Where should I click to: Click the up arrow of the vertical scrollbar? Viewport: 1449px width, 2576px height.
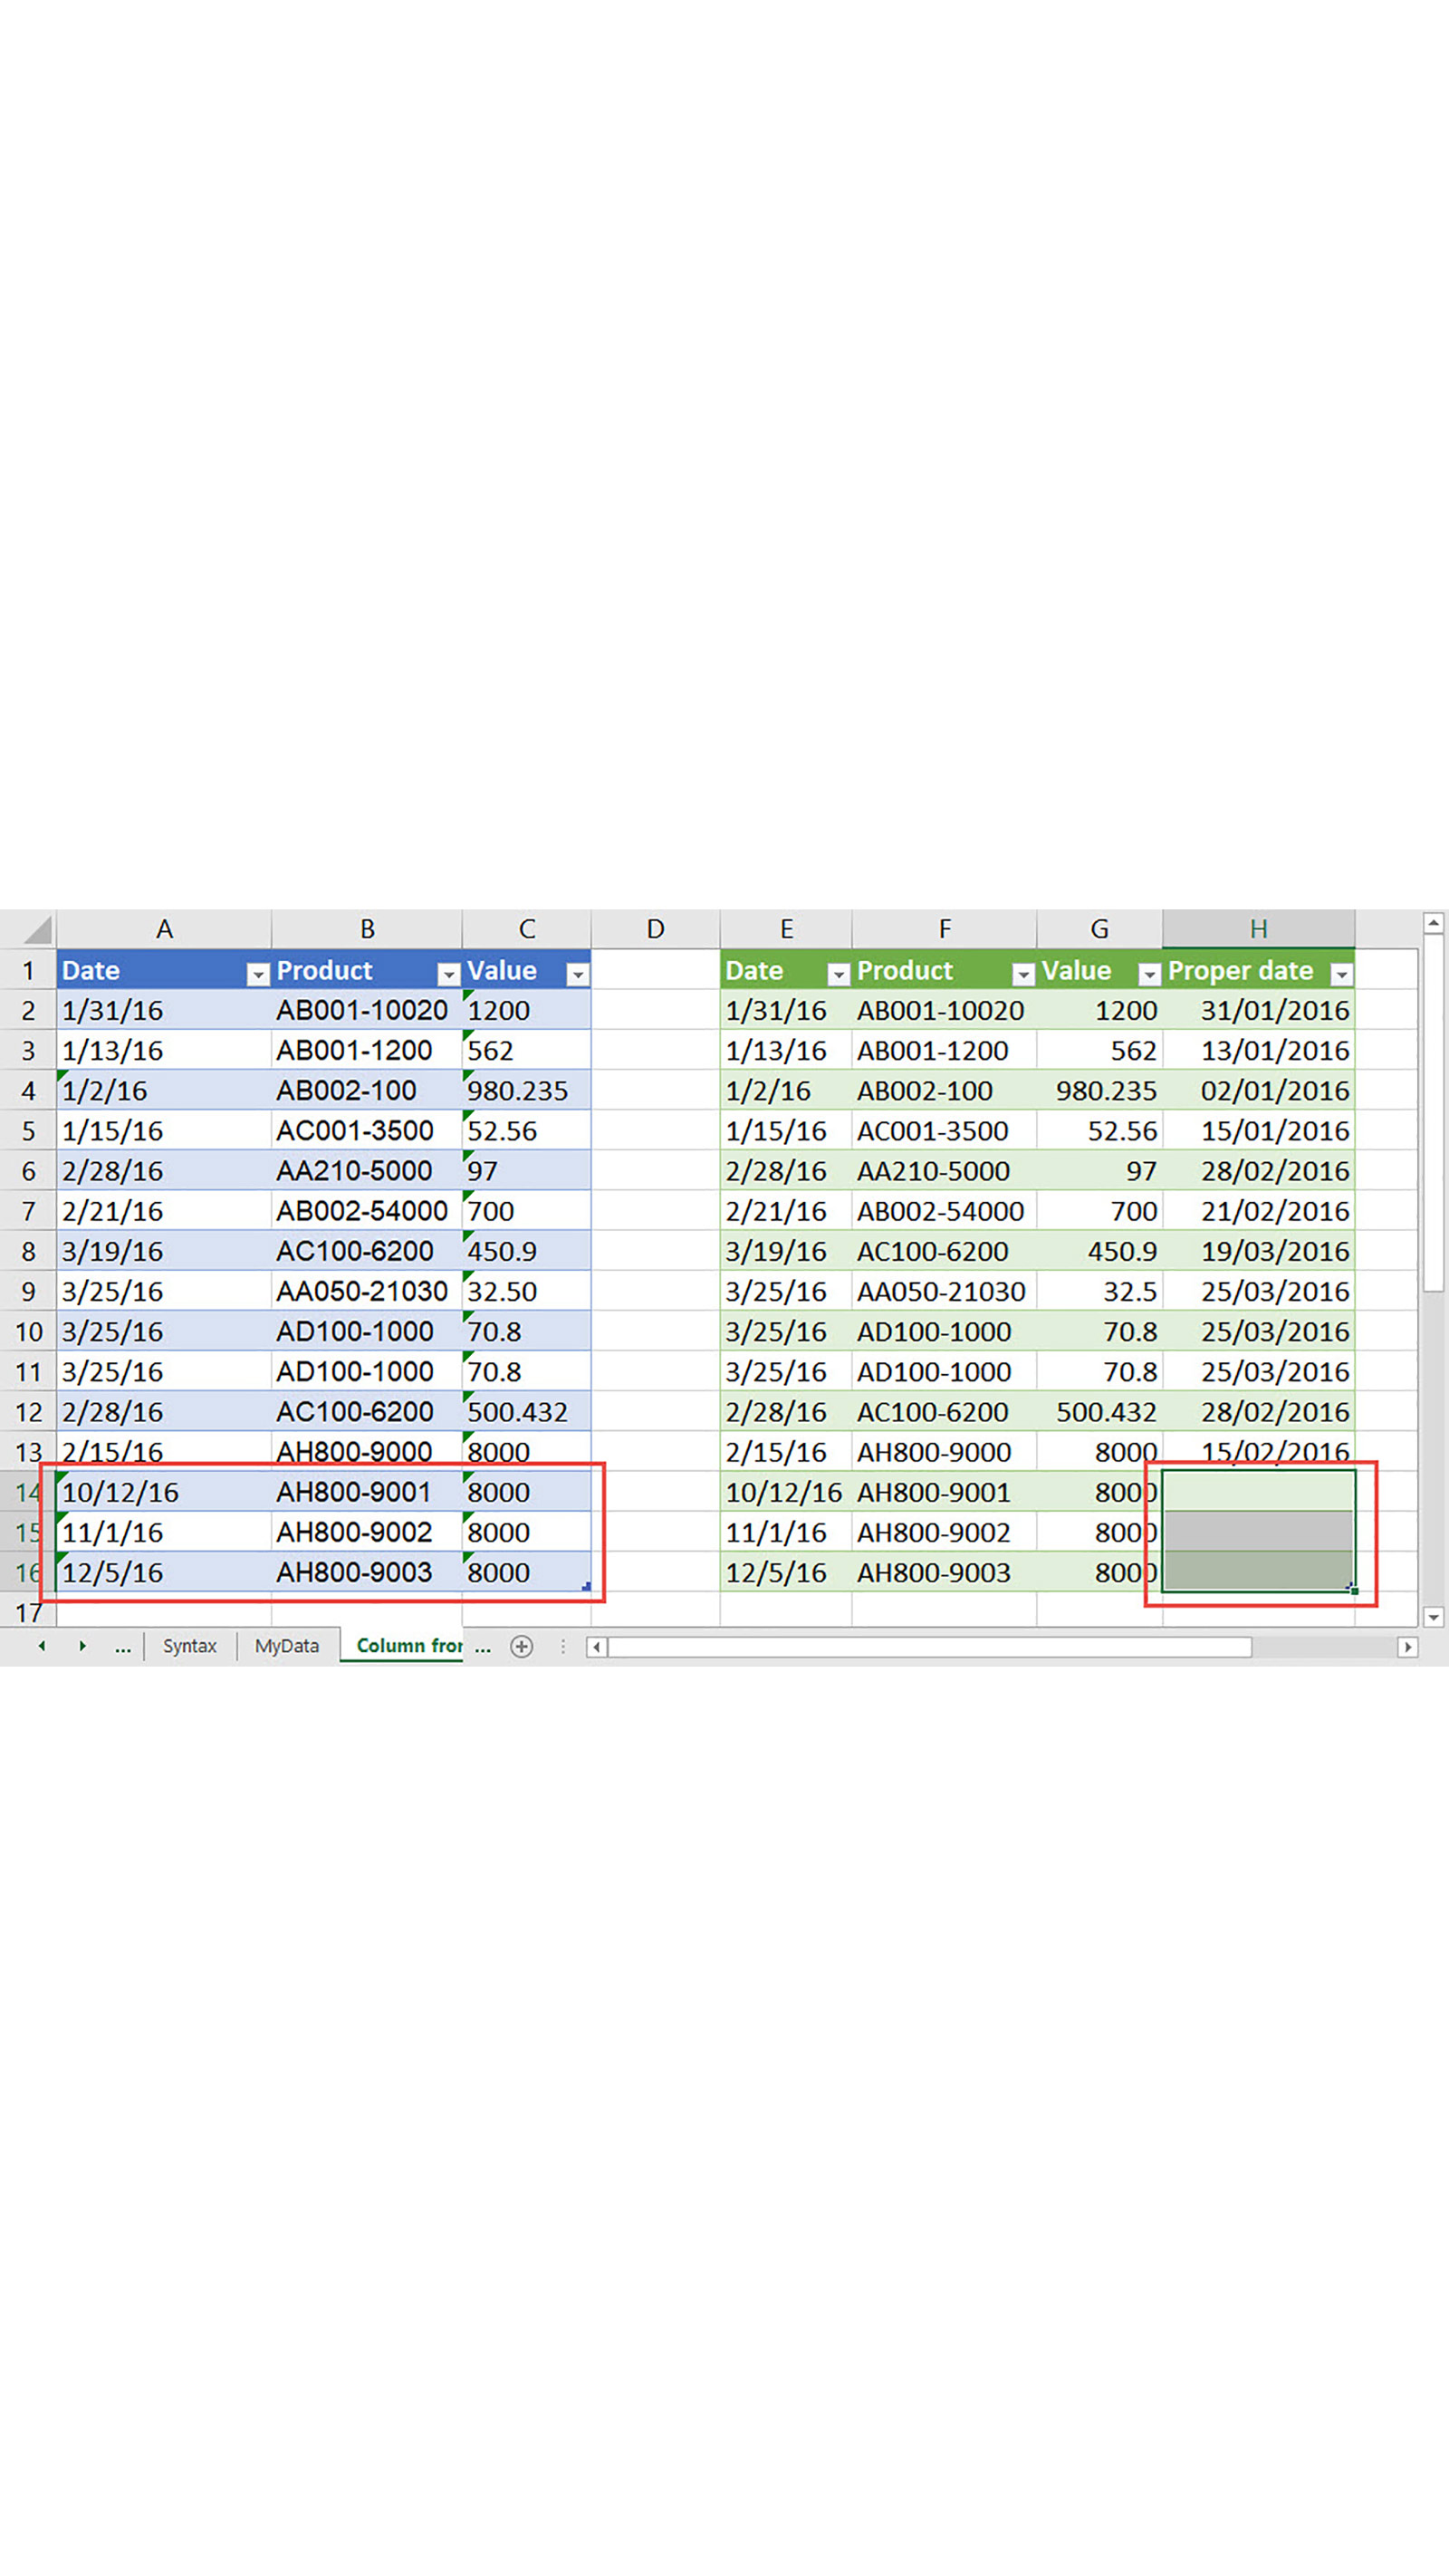[x=1432, y=922]
